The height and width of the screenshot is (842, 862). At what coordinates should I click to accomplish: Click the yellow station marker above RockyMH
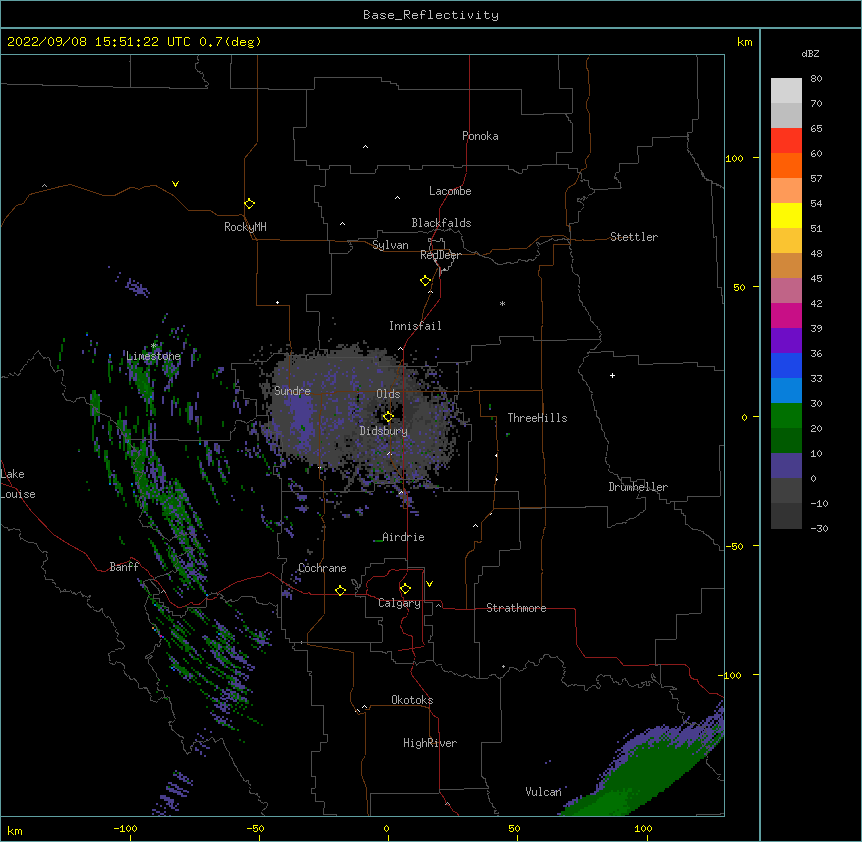coord(249,204)
